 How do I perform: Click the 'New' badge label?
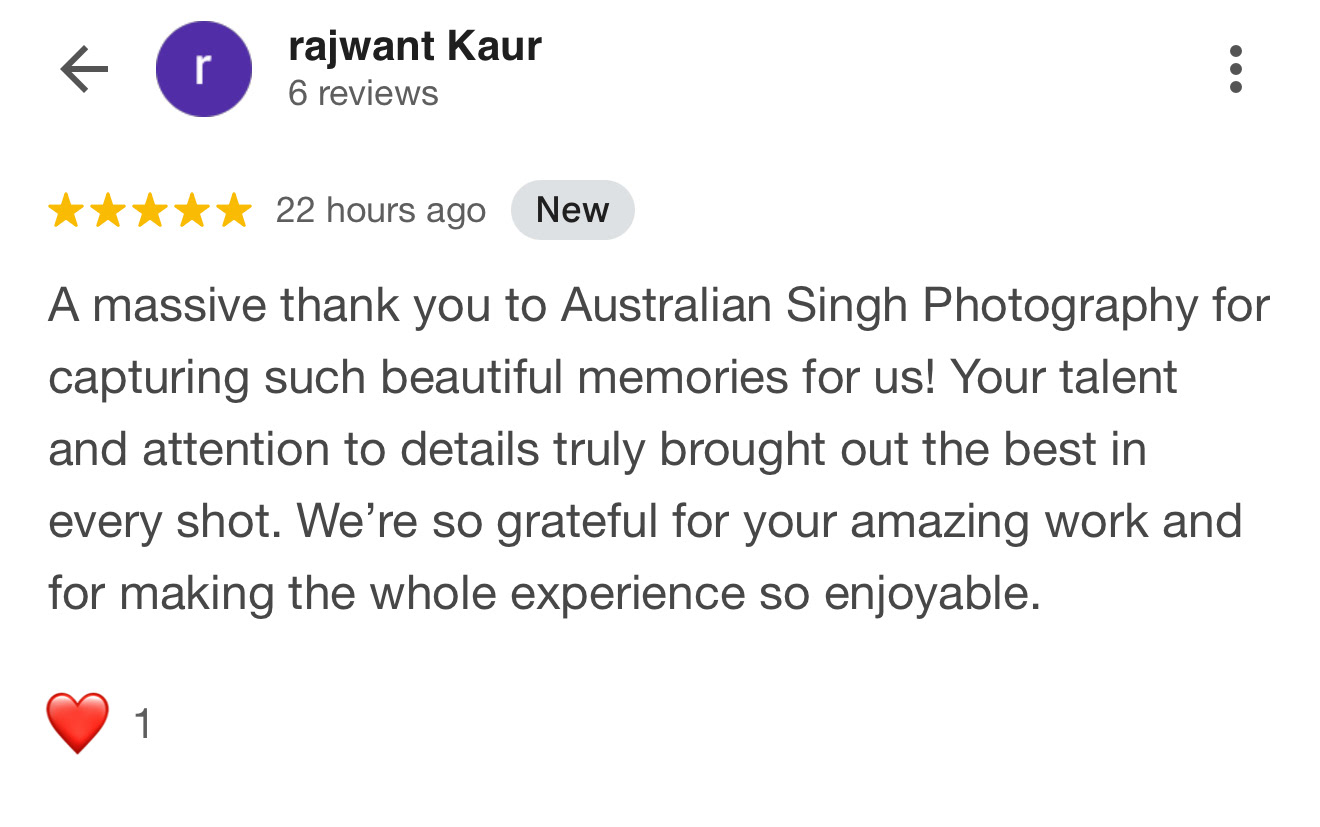coord(572,210)
